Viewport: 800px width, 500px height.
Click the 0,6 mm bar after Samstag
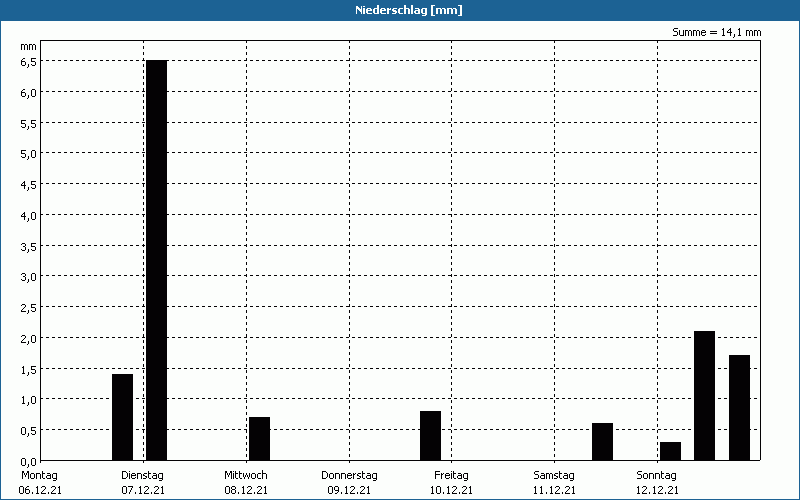coord(603,442)
